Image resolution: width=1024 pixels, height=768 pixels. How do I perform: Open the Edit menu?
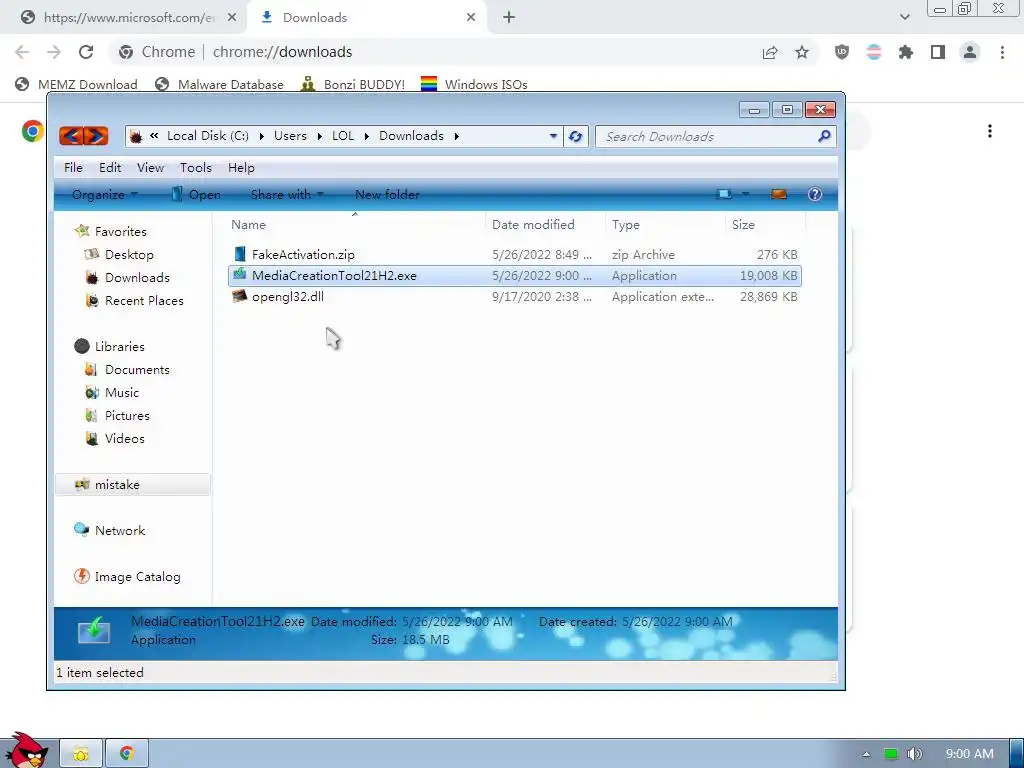tap(110, 167)
